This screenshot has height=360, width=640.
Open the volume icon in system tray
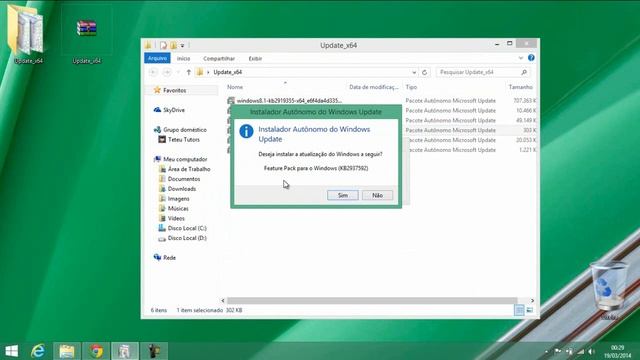point(591,351)
